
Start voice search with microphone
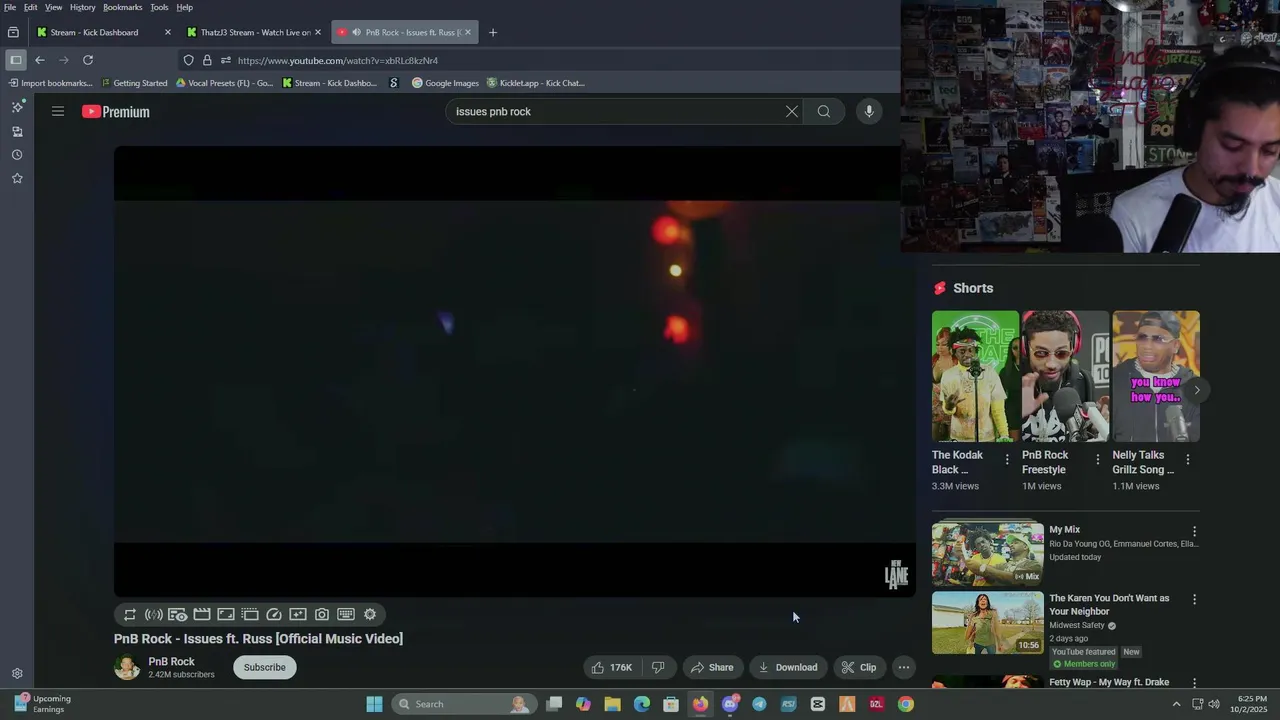869,112
